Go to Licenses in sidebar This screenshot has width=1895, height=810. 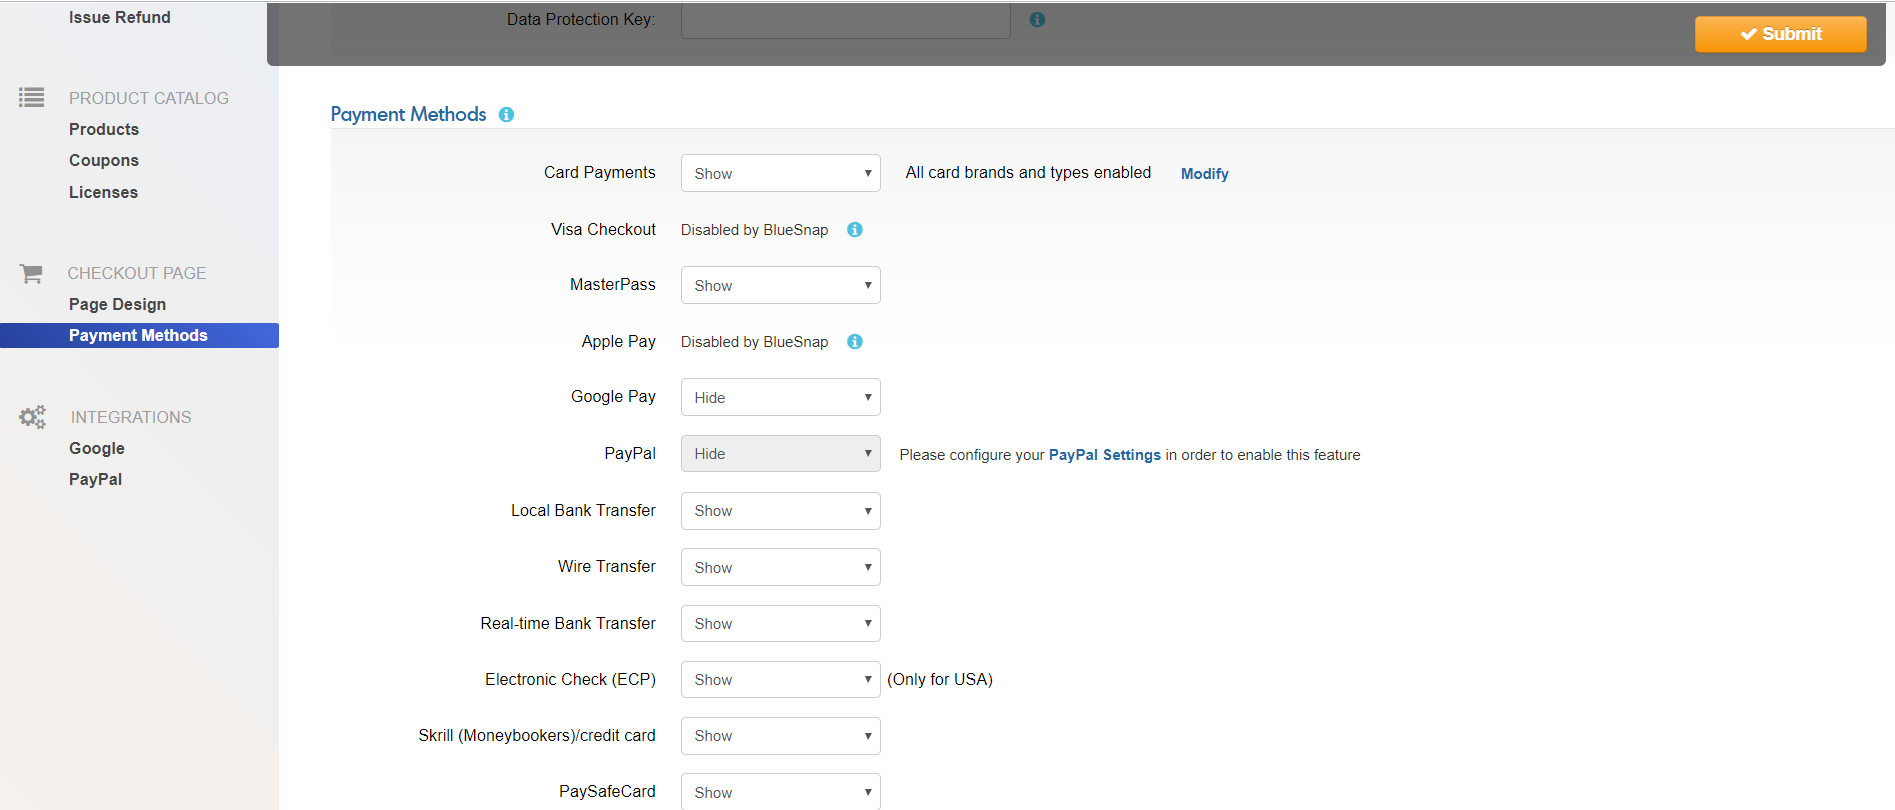click(103, 192)
